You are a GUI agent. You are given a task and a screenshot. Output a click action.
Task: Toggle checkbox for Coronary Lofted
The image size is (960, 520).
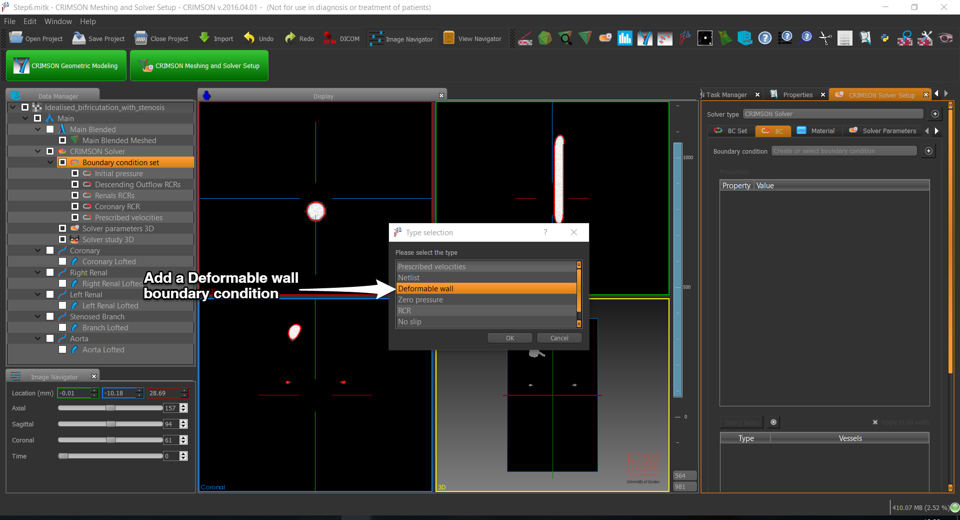pyautogui.click(x=62, y=262)
